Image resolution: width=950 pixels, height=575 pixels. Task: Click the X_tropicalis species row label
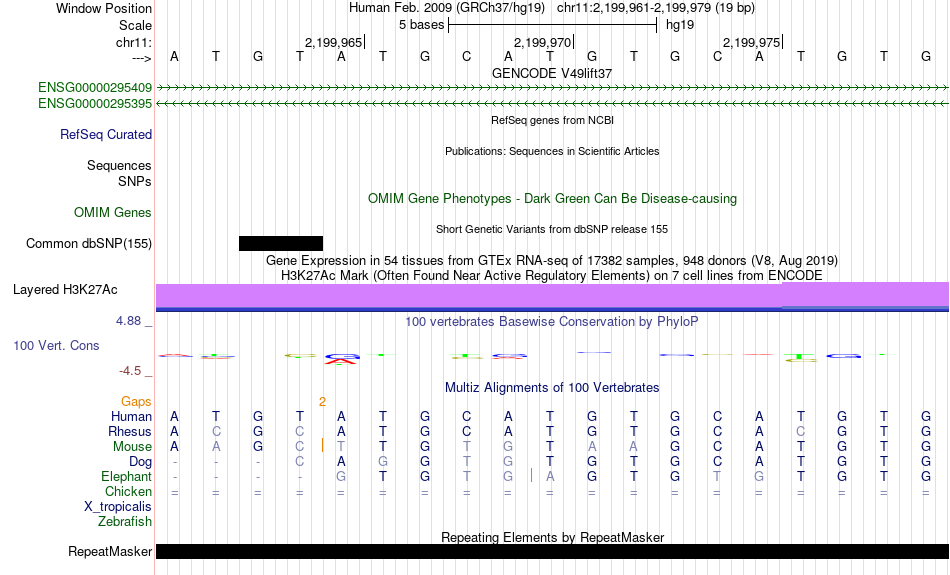click(118, 507)
